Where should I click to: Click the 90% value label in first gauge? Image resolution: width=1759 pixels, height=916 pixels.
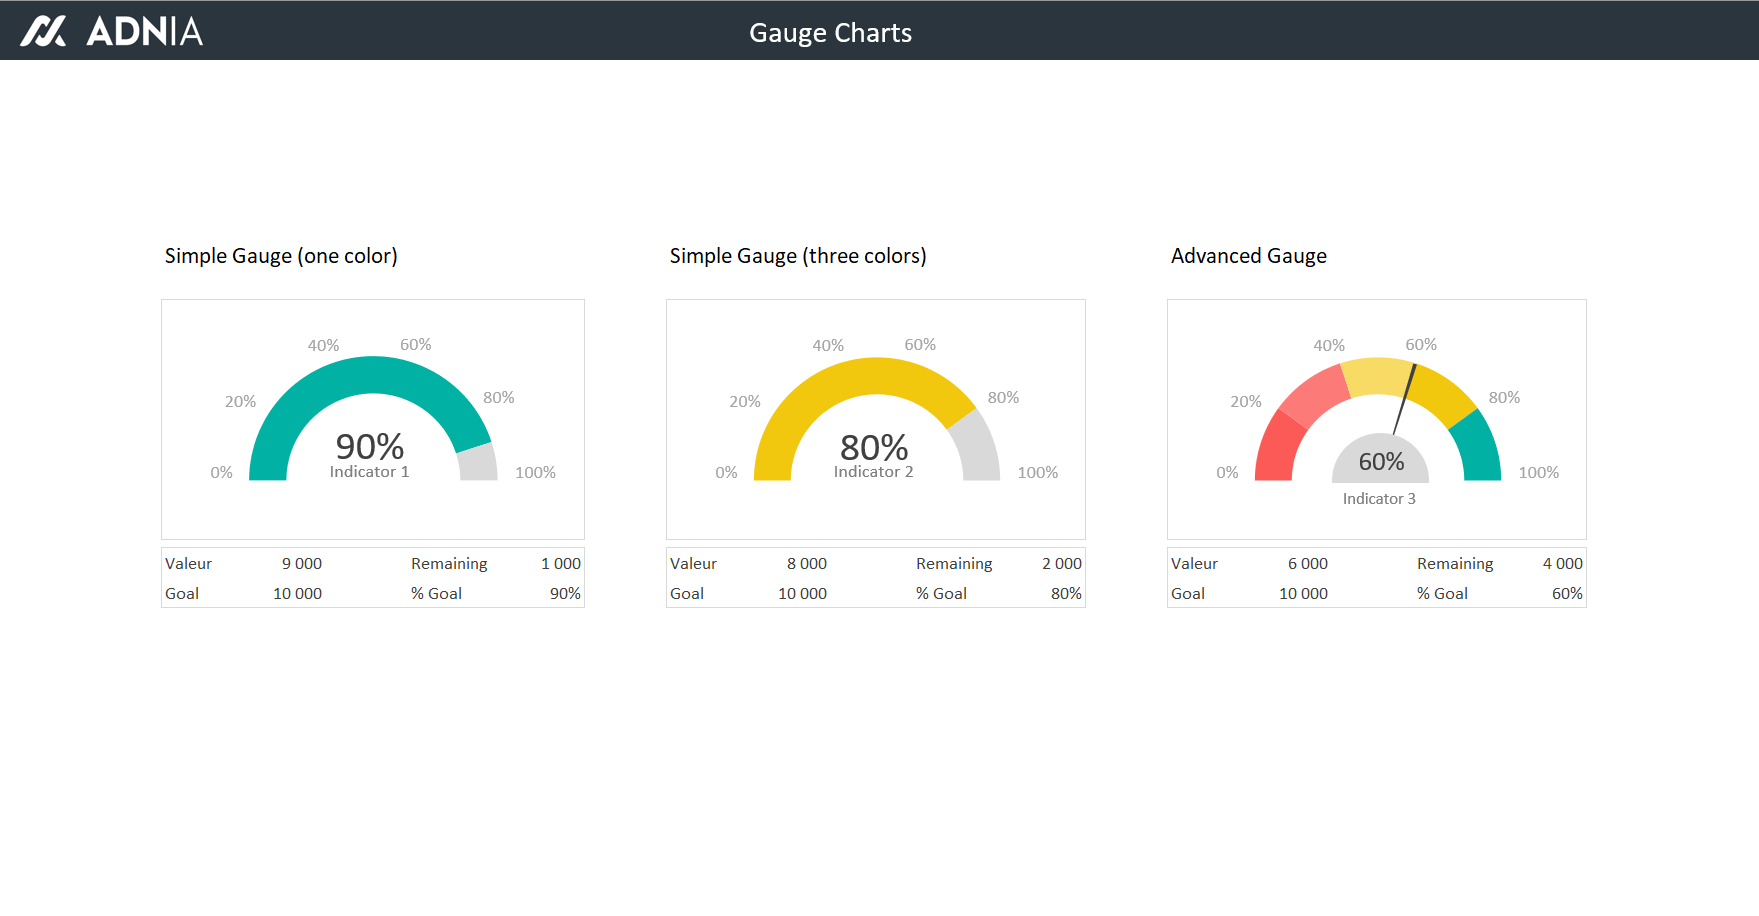369,446
